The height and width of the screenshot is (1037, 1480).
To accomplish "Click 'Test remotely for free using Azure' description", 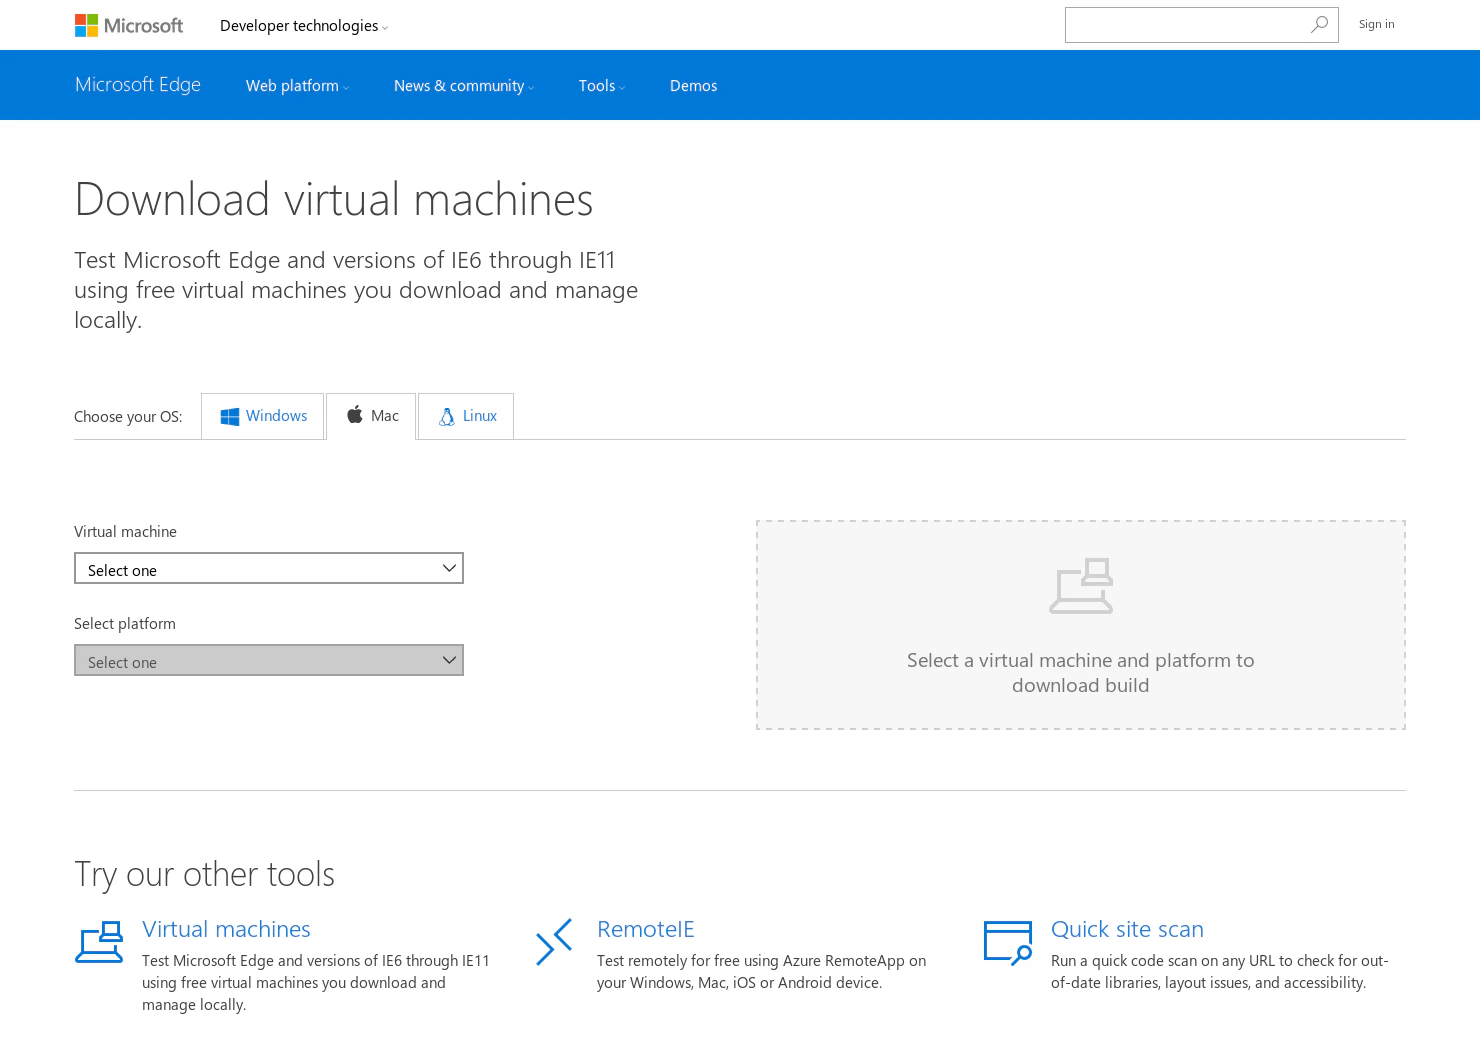I will [762, 972].
